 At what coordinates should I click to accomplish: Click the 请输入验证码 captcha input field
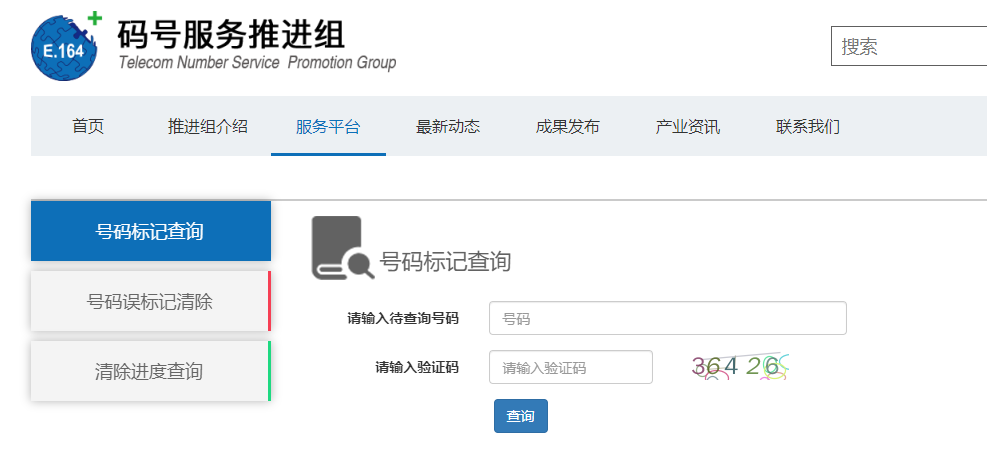click(571, 367)
